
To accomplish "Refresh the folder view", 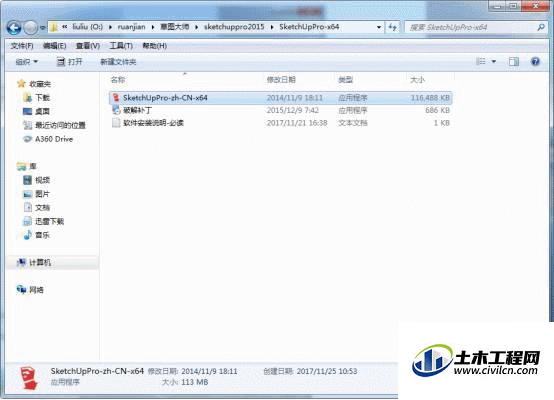I will click(x=393, y=27).
